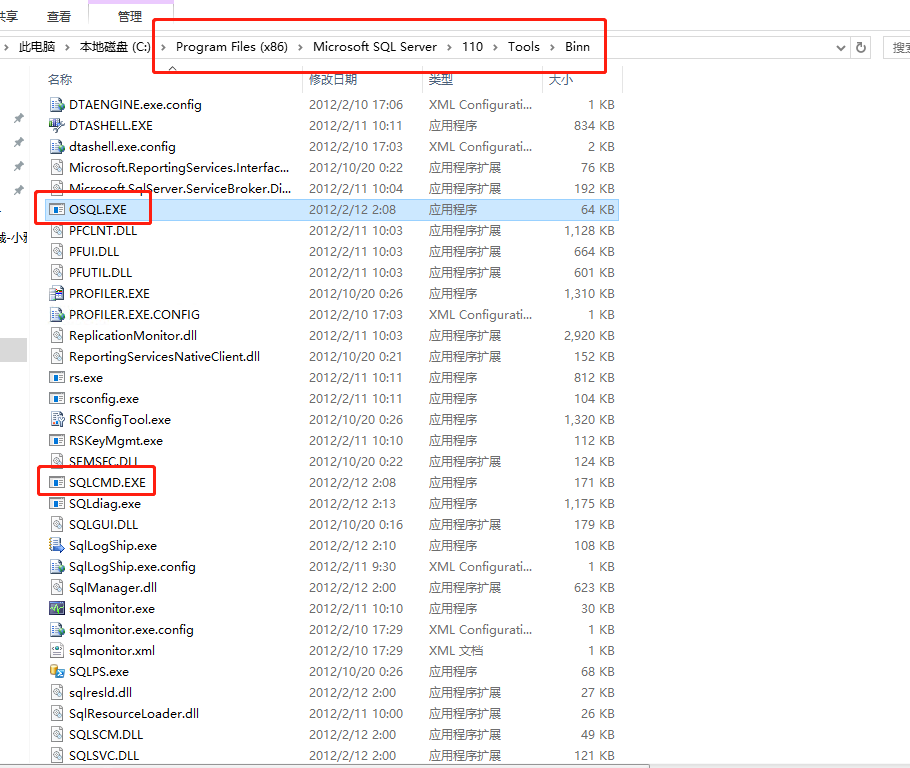Expand the chevron after Tools in path

point(553,47)
